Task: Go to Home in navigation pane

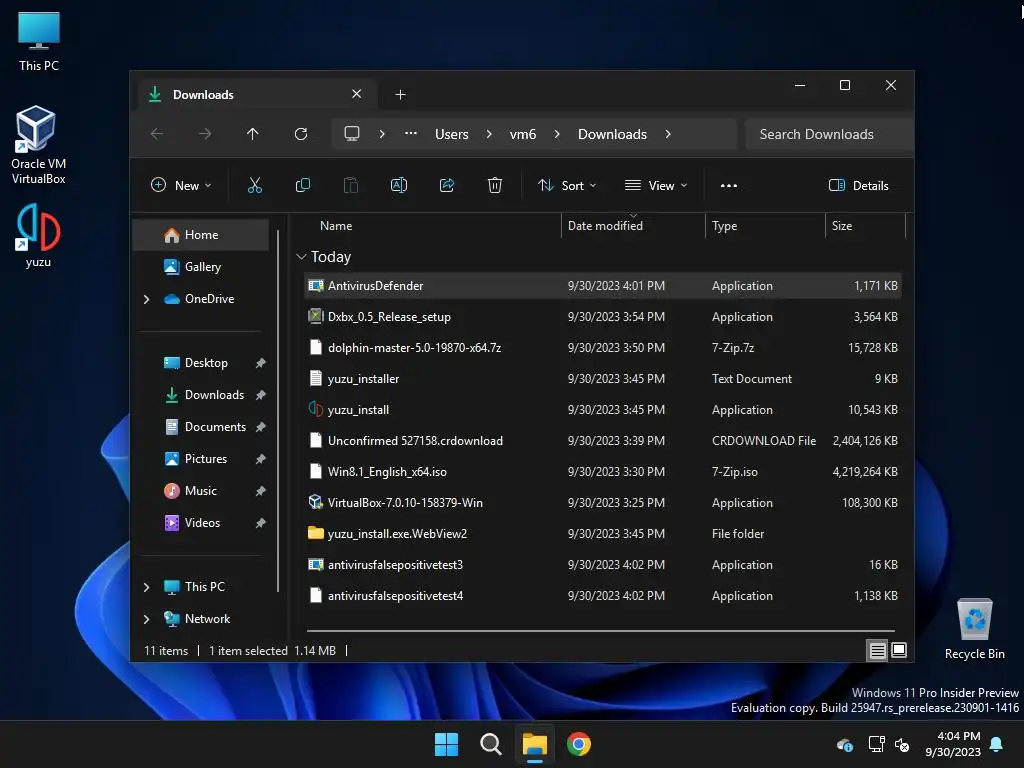Action: tap(201, 235)
